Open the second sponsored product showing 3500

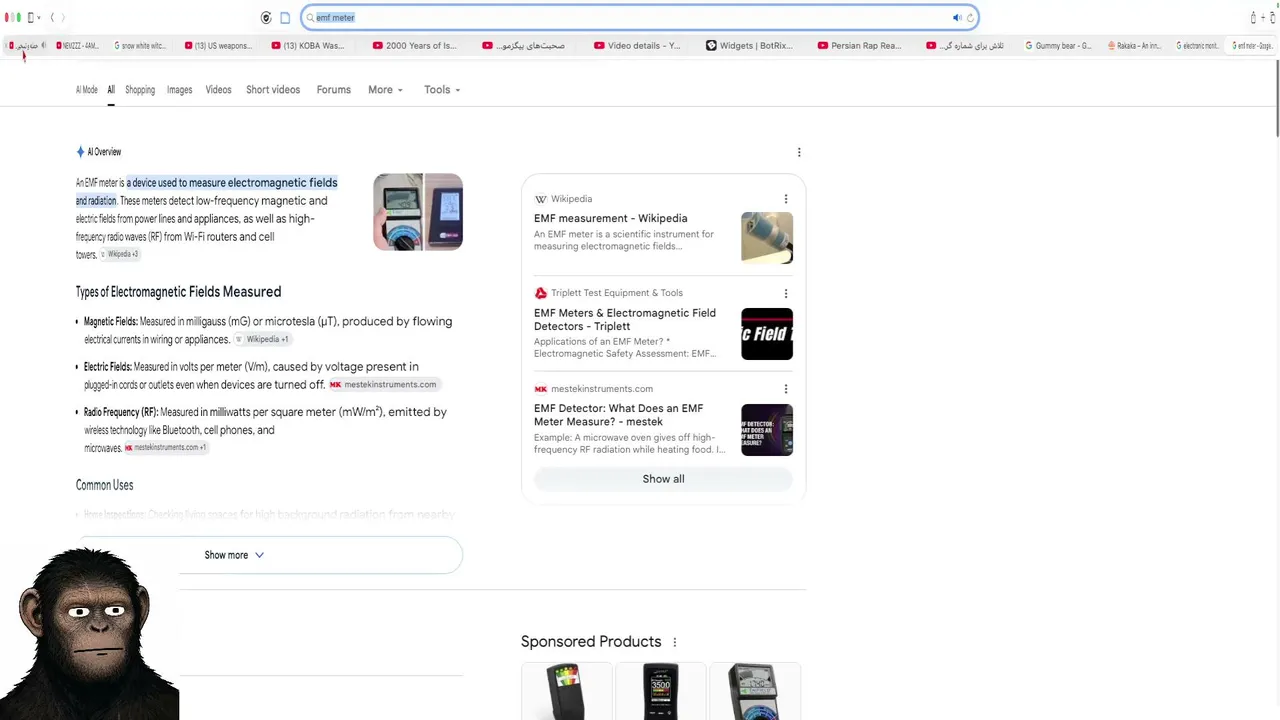(660, 691)
